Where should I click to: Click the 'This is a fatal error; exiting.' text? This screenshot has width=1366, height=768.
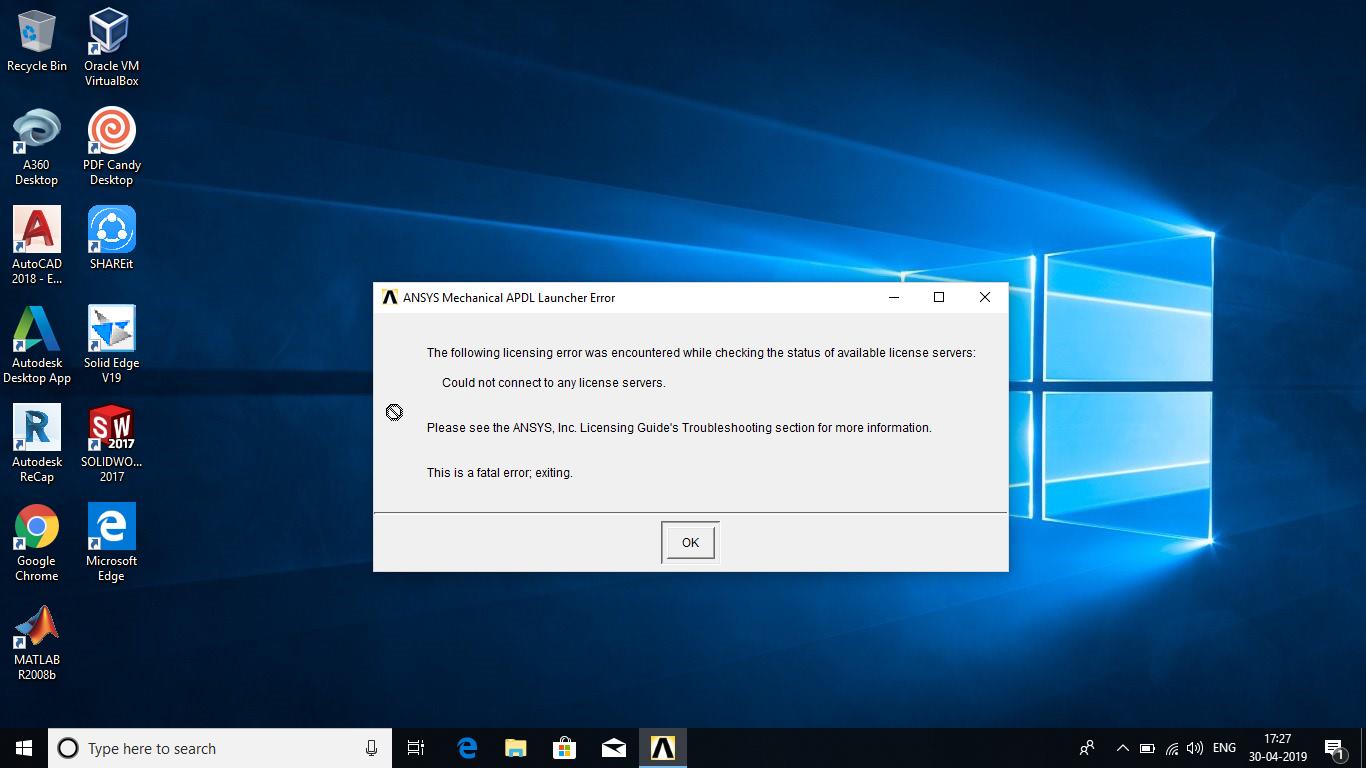coord(500,473)
